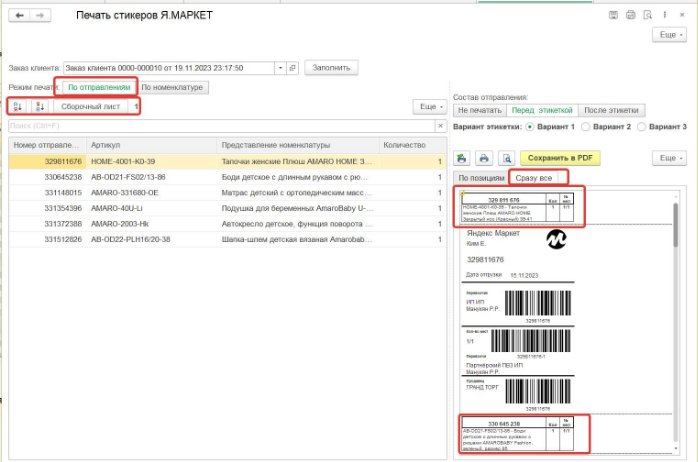Screen dimensions: 698x462
Task: Click the save icon in title bar
Action: [614, 16]
